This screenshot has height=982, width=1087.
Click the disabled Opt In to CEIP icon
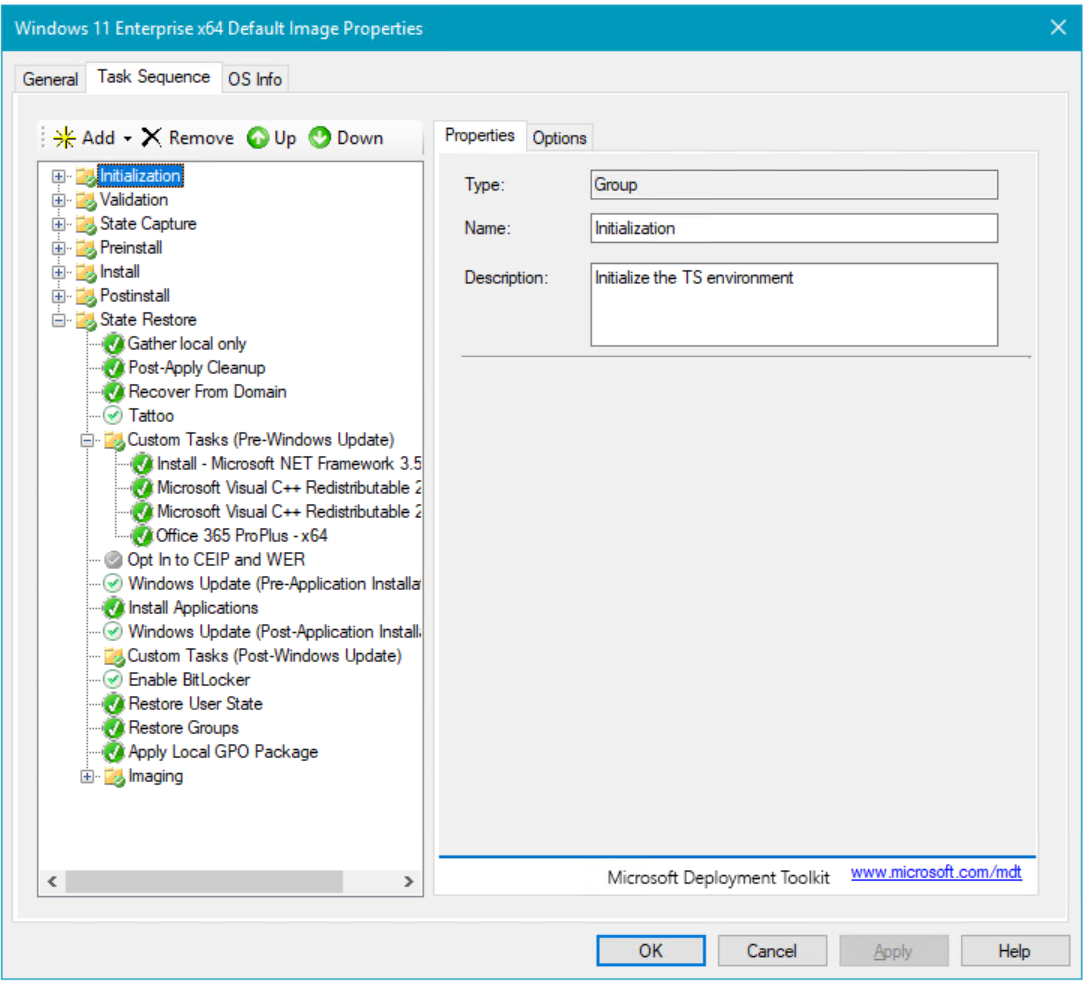click(x=113, y=560)
